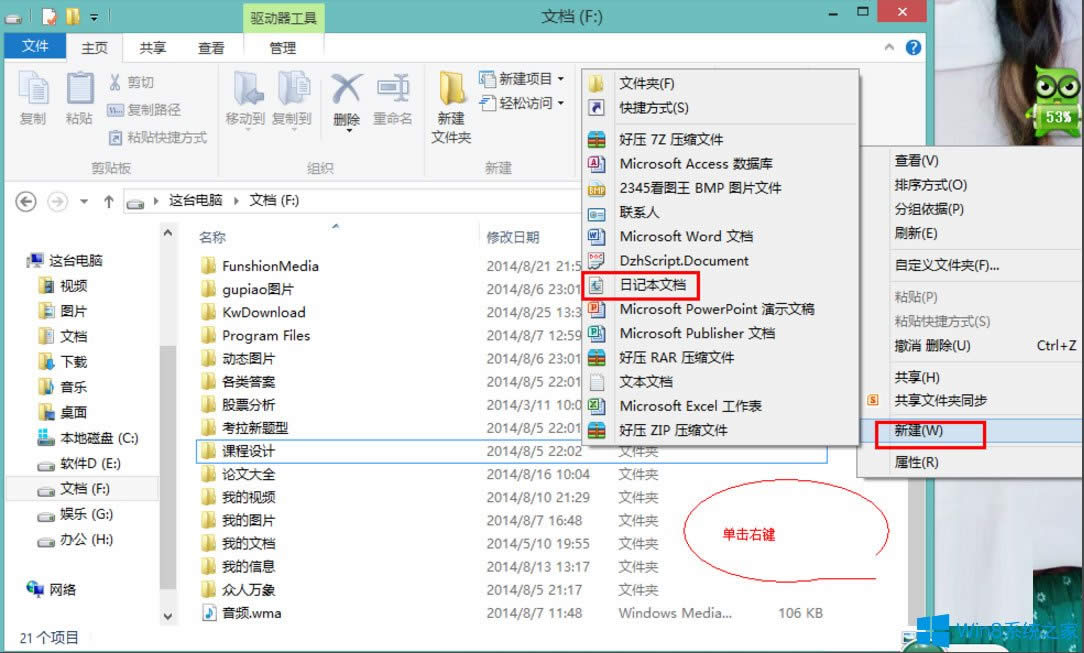Switch to the 查看 ribbon tab
Viewport: 1084px width, 653px height.
pyautogui.click(x=210, y=46)
